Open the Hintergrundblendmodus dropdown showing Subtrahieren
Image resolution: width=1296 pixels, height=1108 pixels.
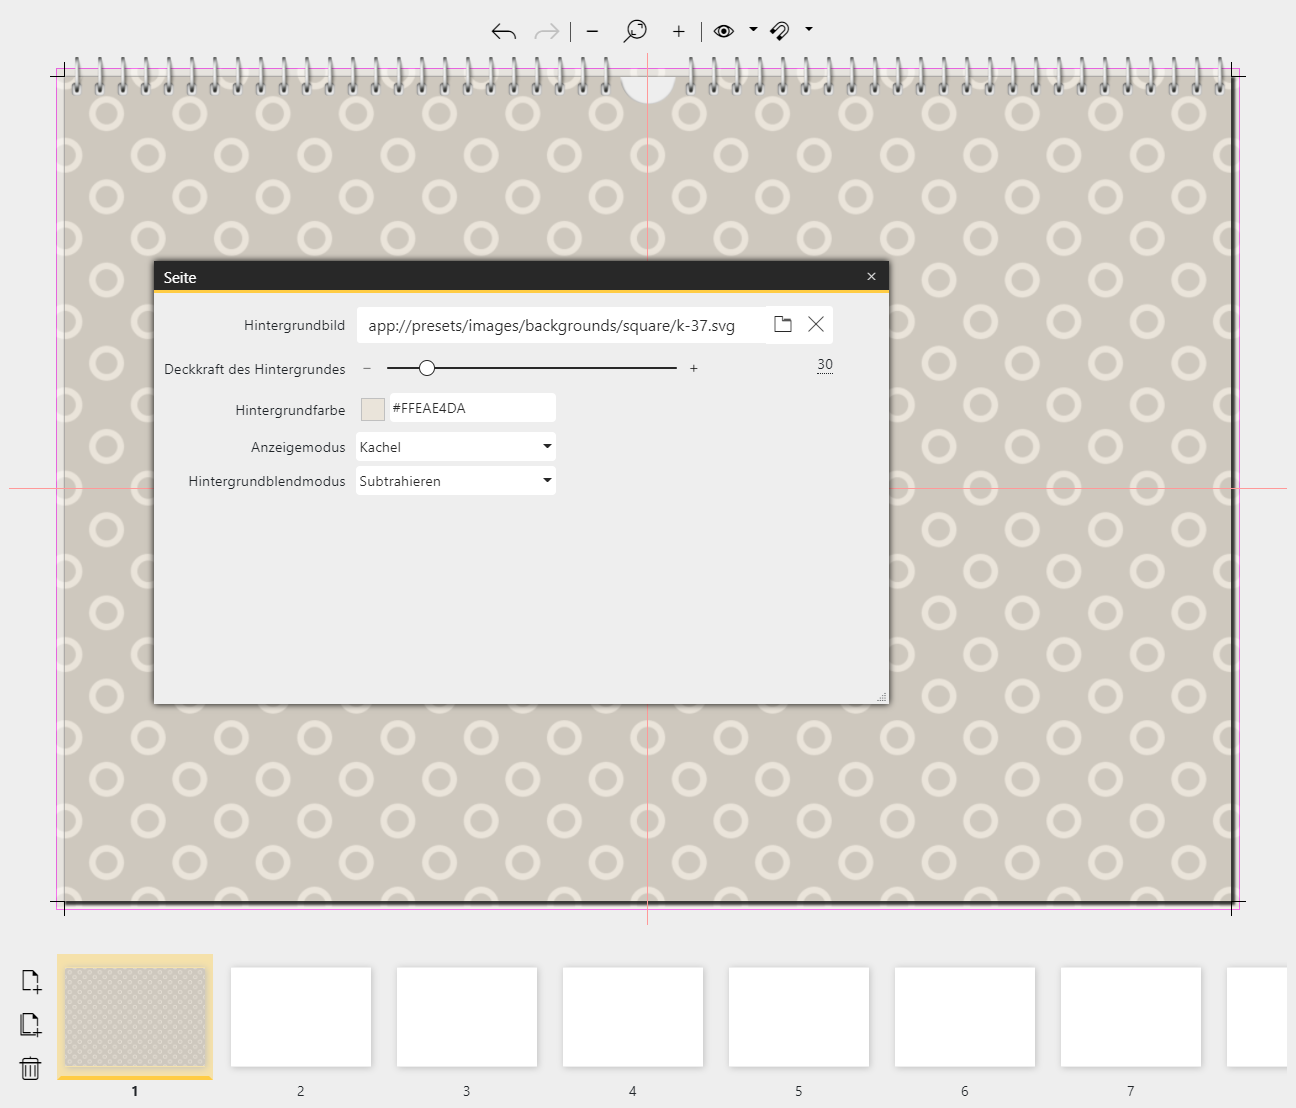[456, 481]
